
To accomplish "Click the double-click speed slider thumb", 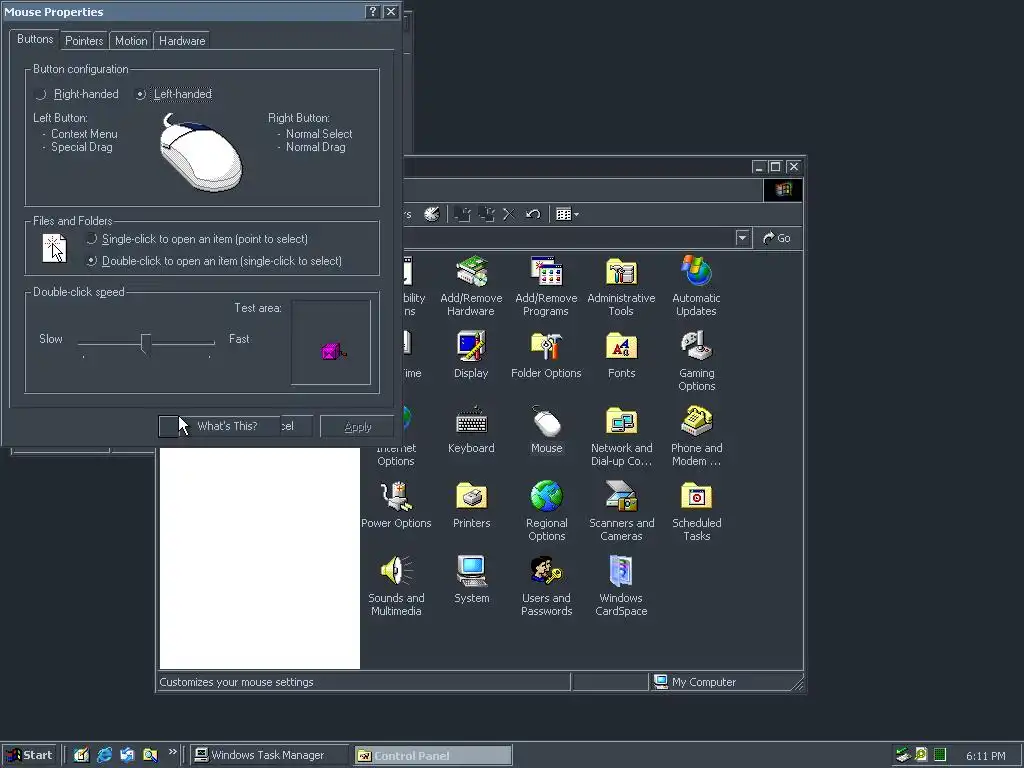I will click(146, 344).
